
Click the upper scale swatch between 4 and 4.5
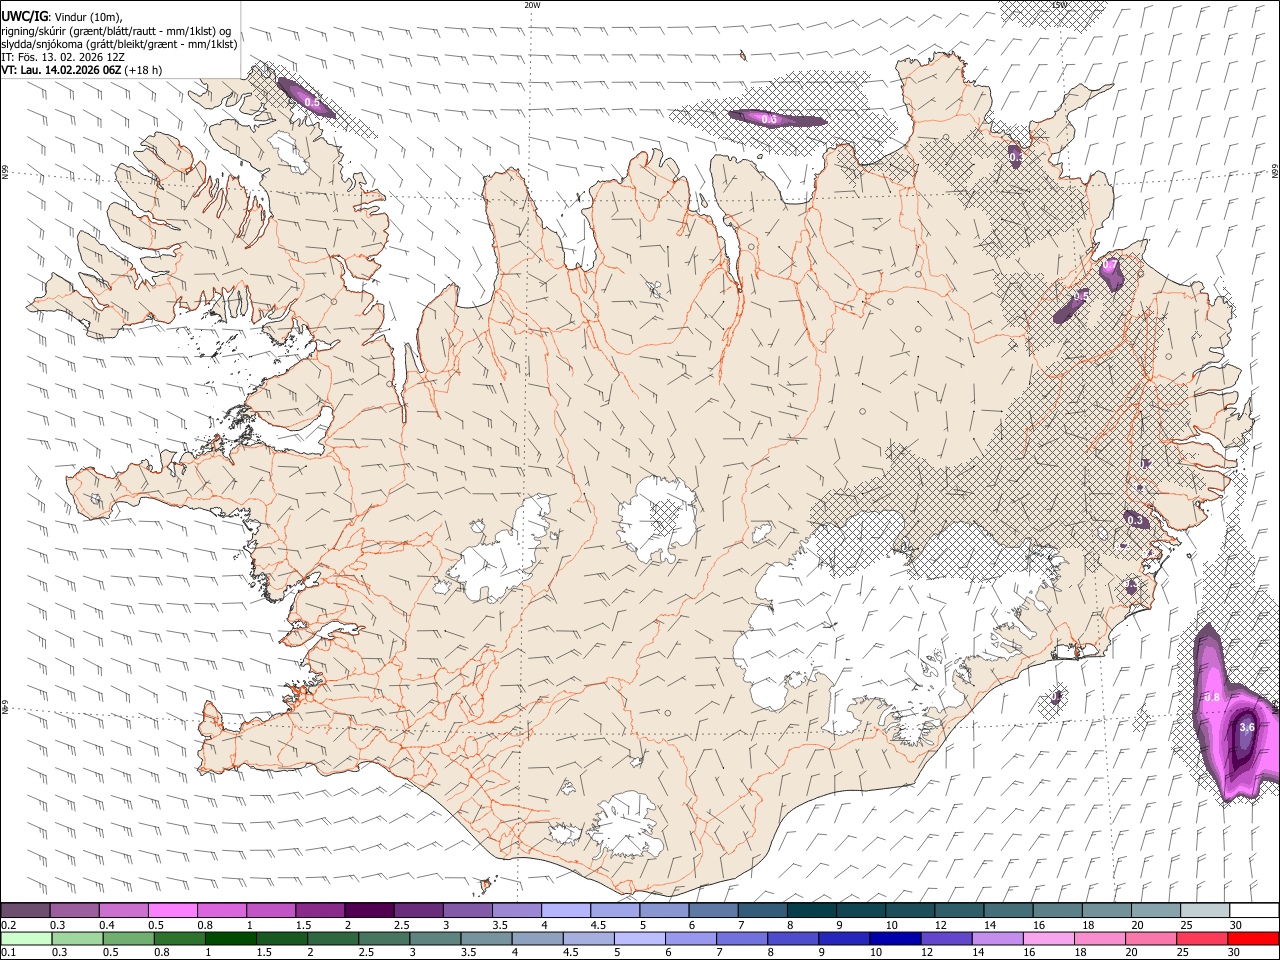[x=566, y=910]
